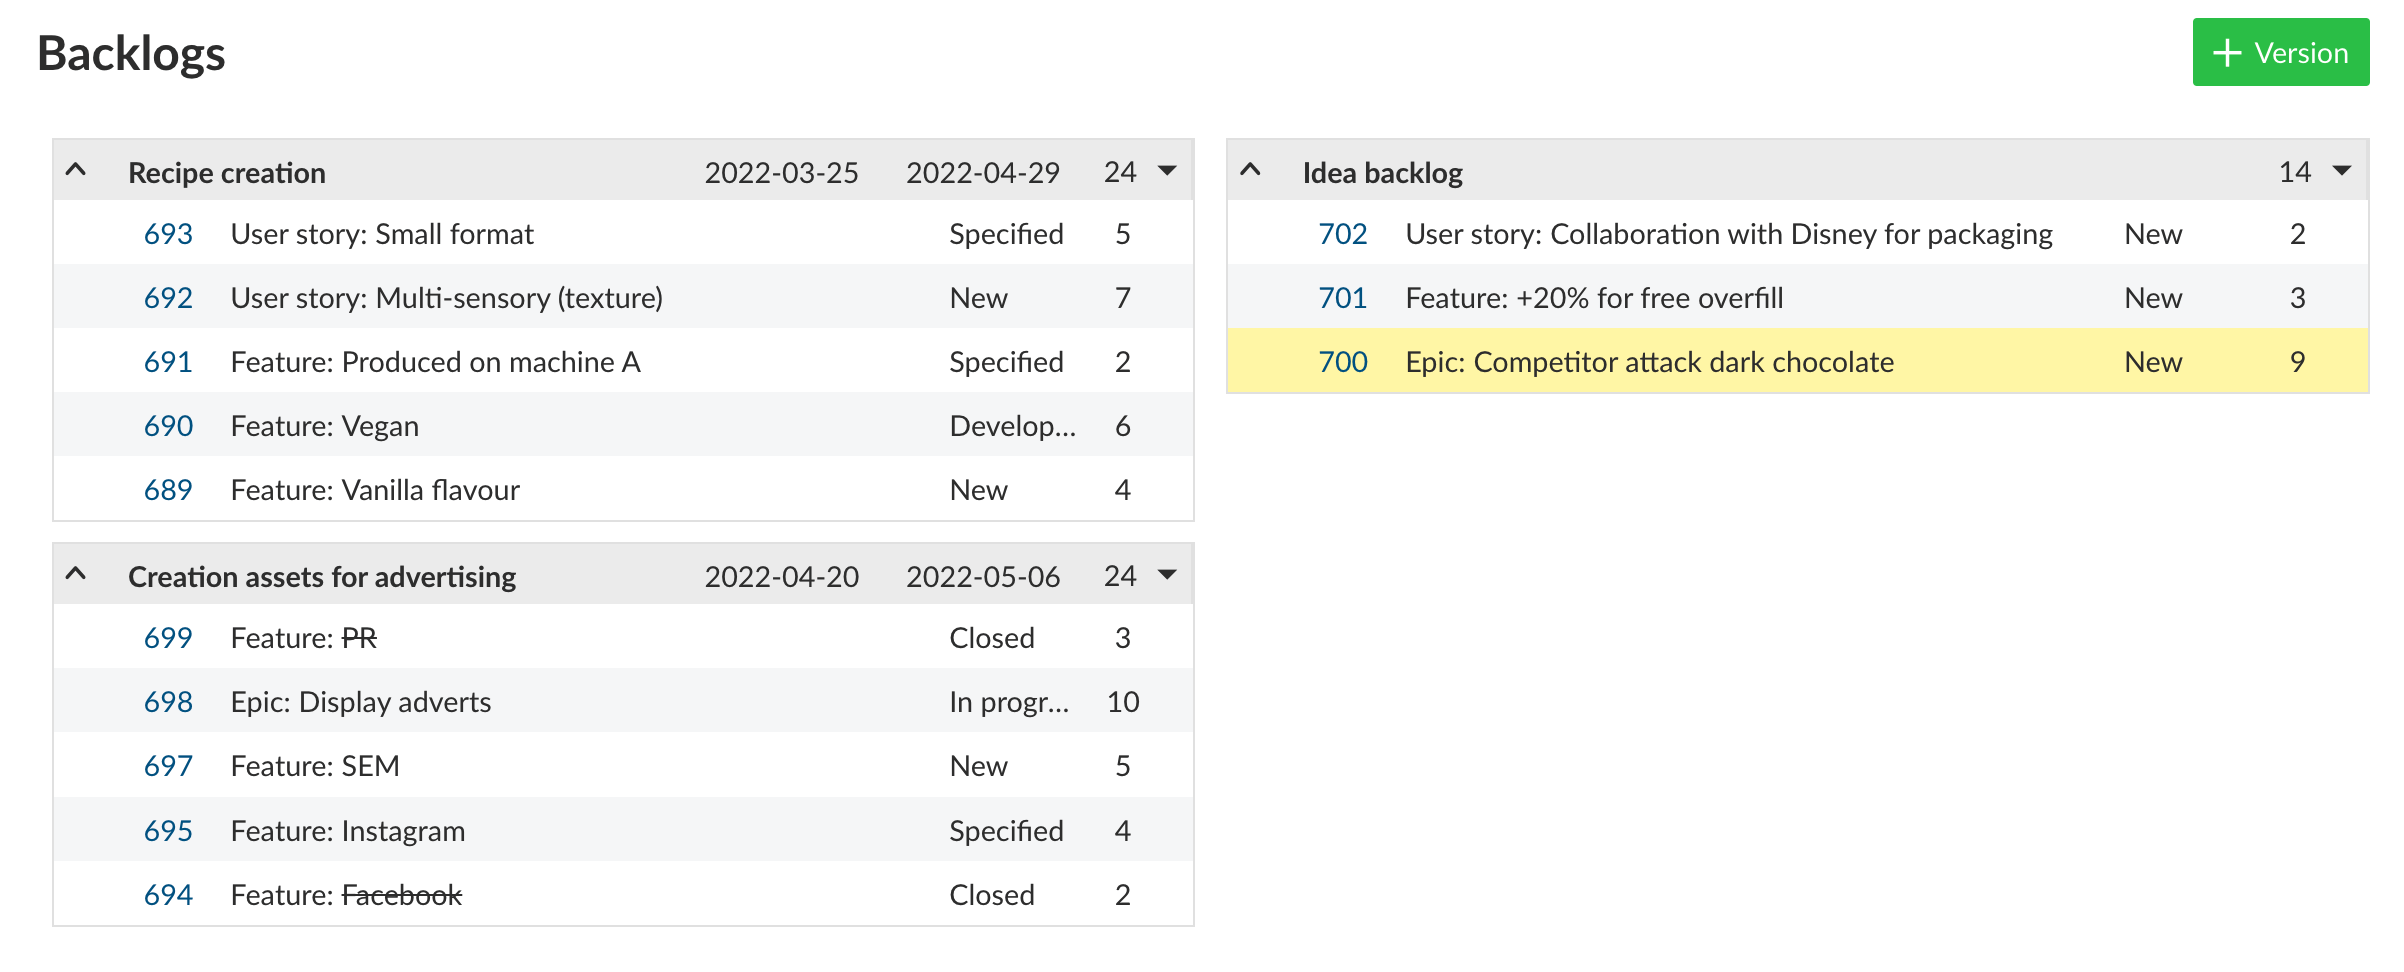
Task: Open the Idea backlog options dropdown arrow
Action: 2341,171
